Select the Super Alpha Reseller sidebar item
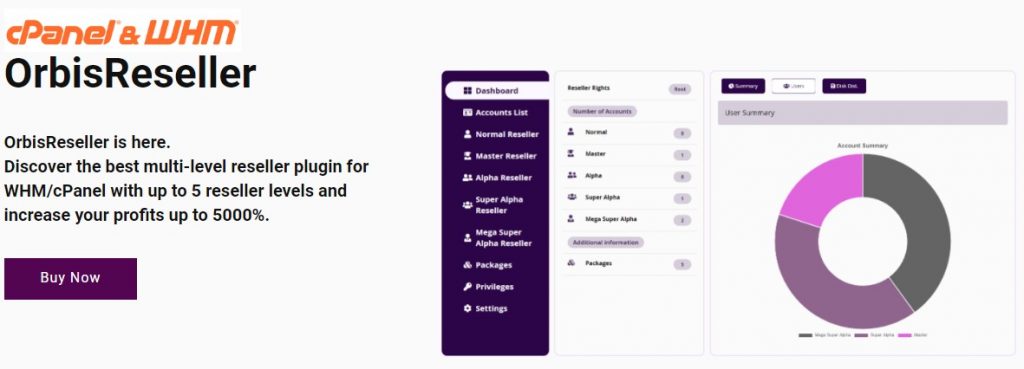Viewport: 1024px width, 369px height. pyautogui.click(x=495, y=205)
